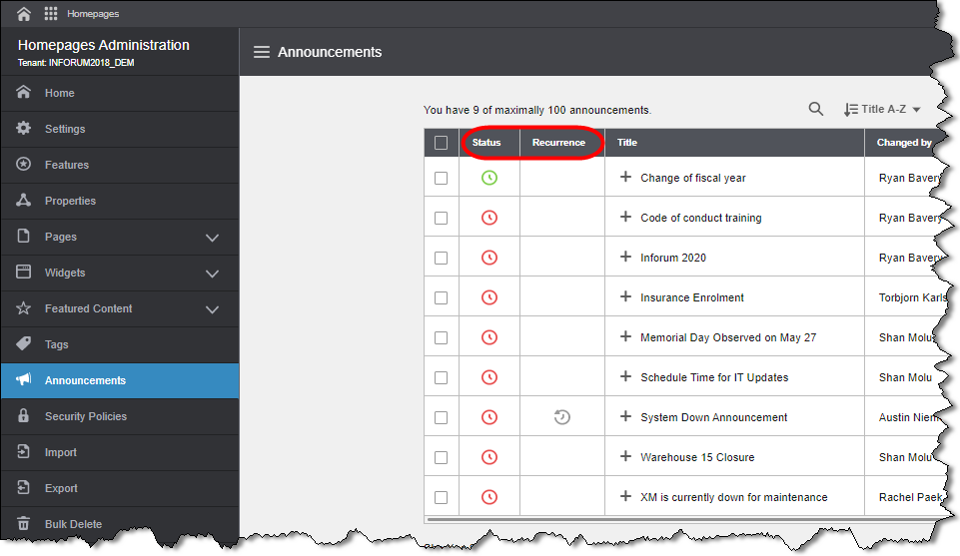Click the Import icon in sidebar
Viewport: 960px width, 556px height.
(23, 452)
